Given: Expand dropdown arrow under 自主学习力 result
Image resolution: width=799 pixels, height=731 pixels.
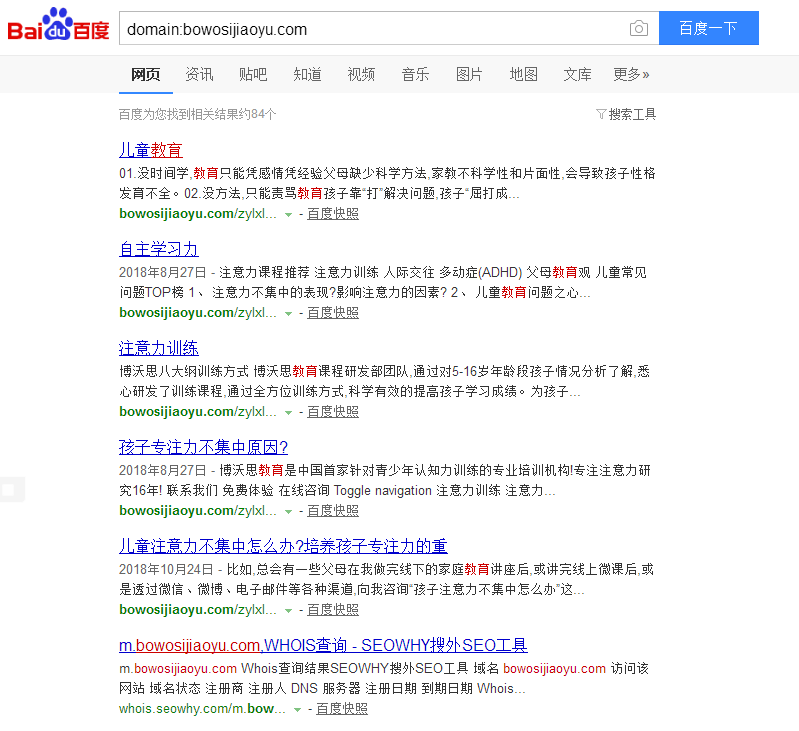Looking at the screenshot, I should pos(288,314).
